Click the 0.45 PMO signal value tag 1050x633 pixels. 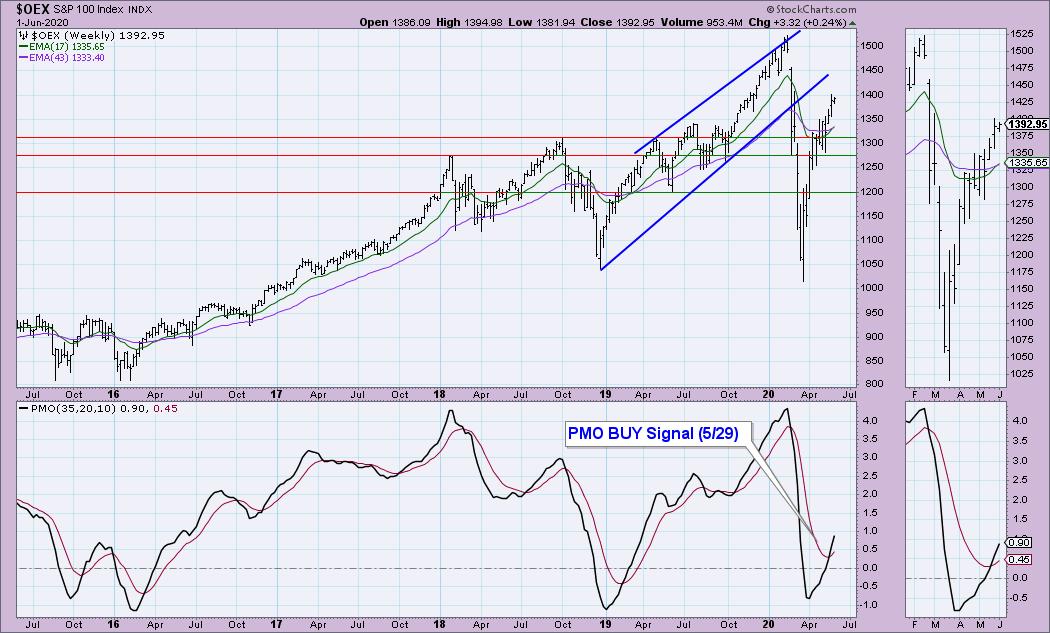click(x=1019, y=560)
